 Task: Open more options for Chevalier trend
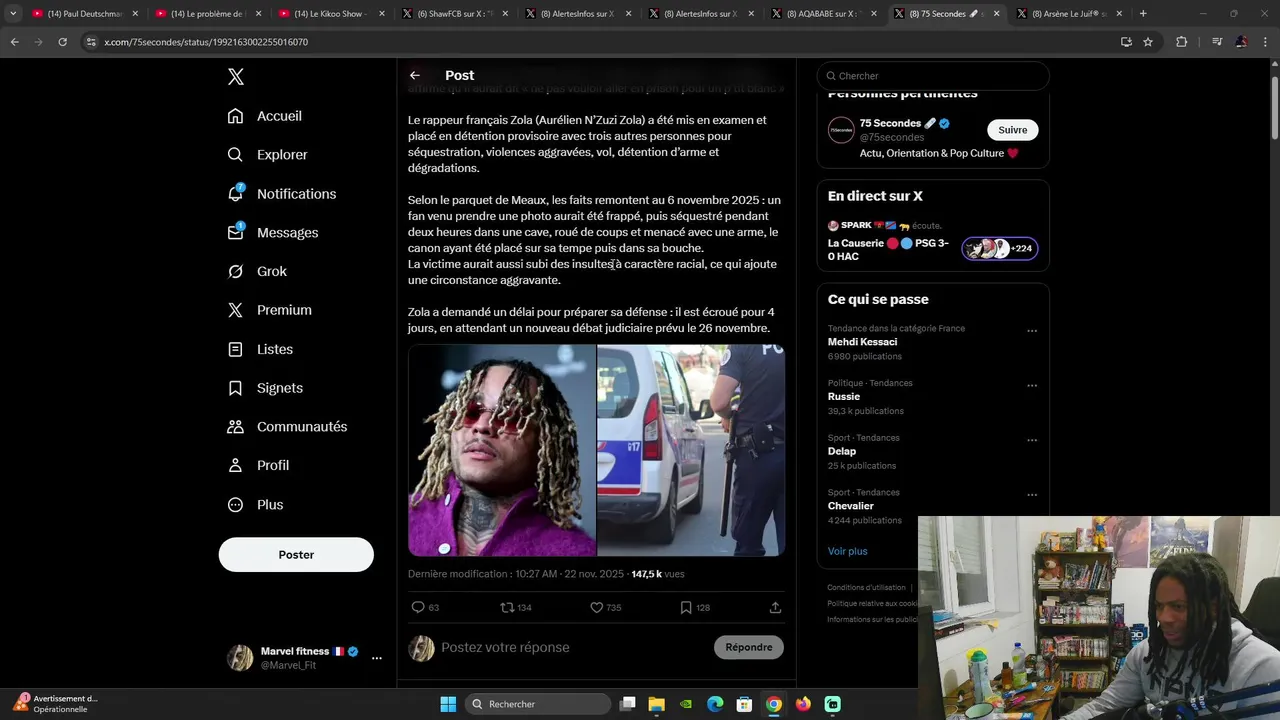(x=1032, y=495)
